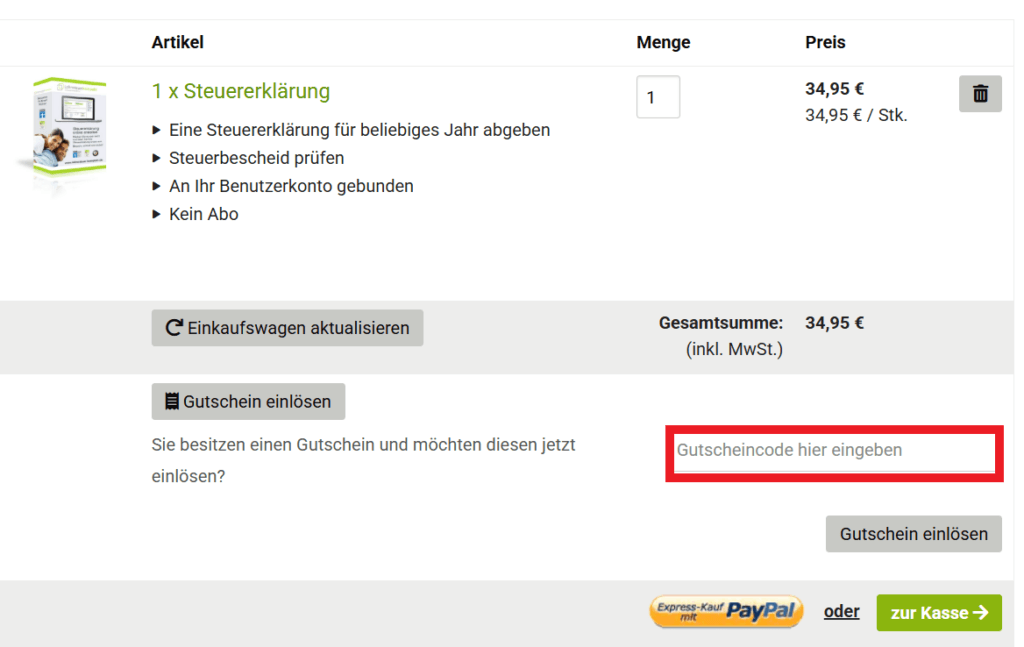Image resolution: width=1024 pixels, height=647 pixels.
Task: Click the 'Artikel' column header
Action: tap(177, 42)
